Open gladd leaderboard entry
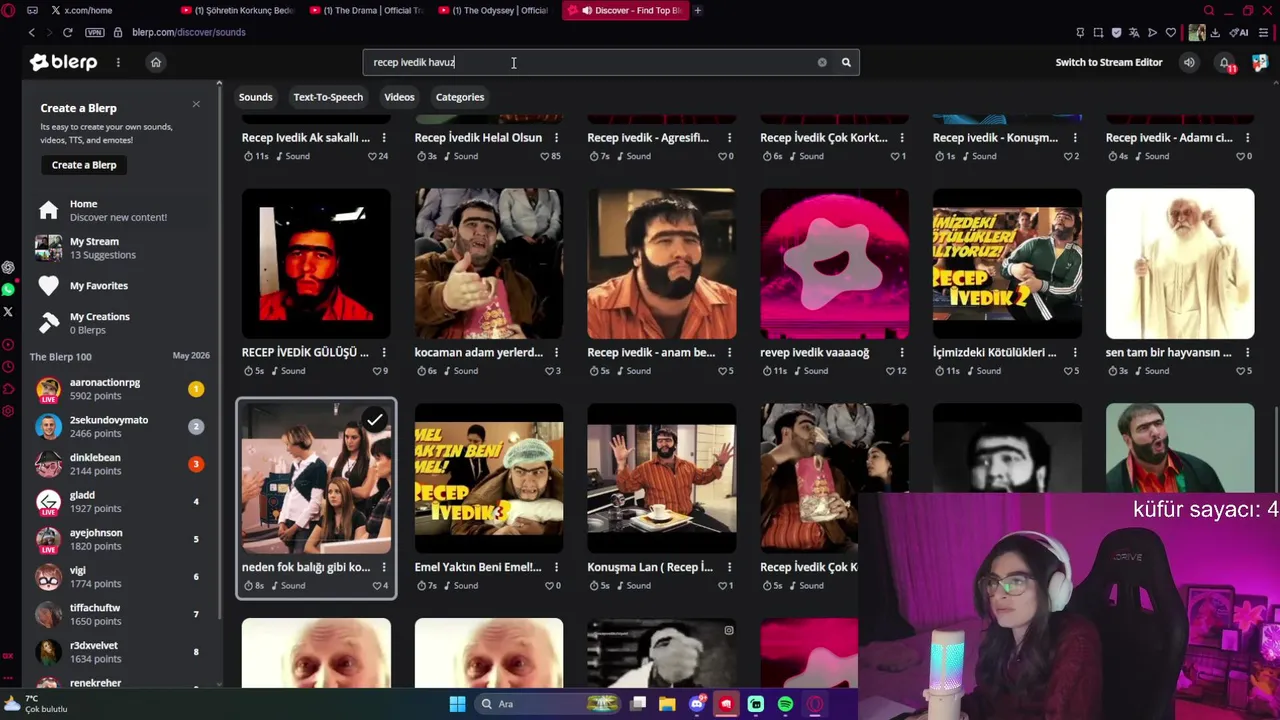Image resolution: width=1280 pixels, height=720 pixels. pos(120,502)
